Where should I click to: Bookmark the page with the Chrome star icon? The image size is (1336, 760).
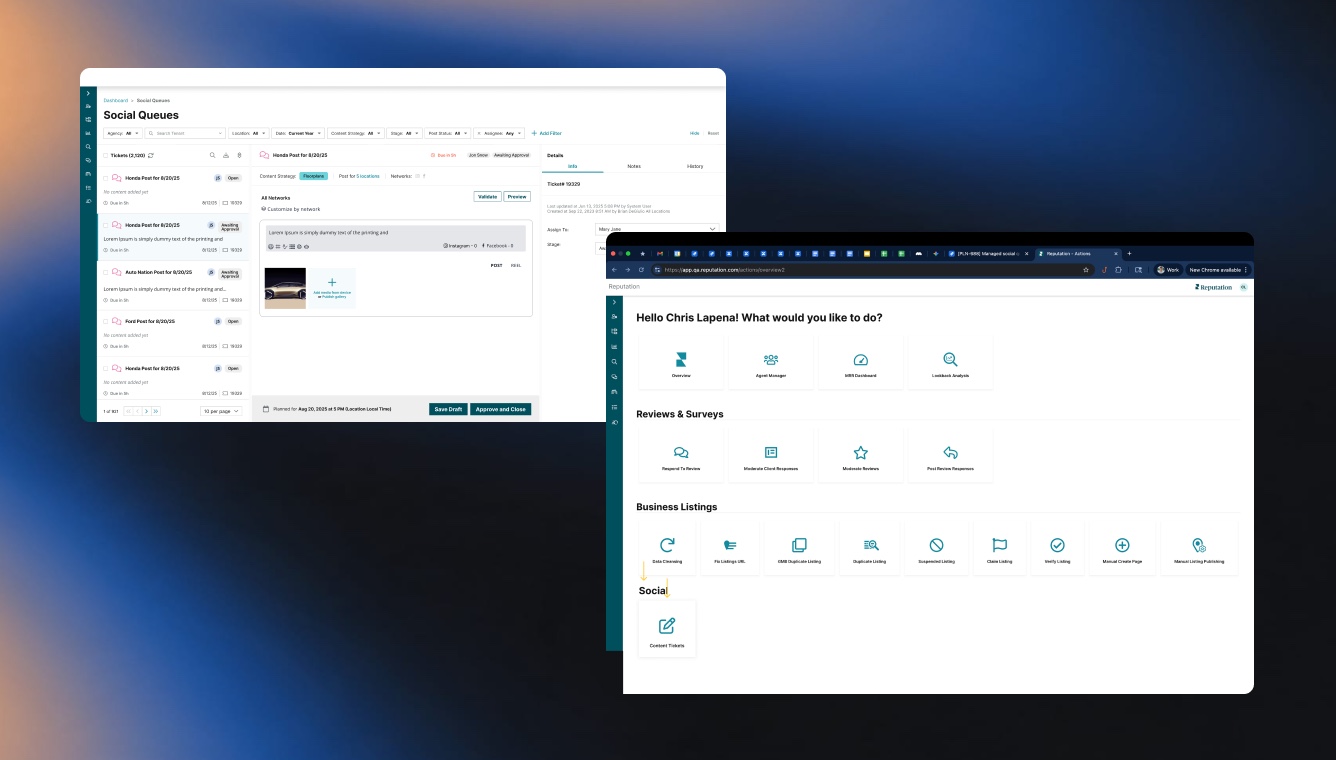pyautogui.click(x=1086, y=270)
